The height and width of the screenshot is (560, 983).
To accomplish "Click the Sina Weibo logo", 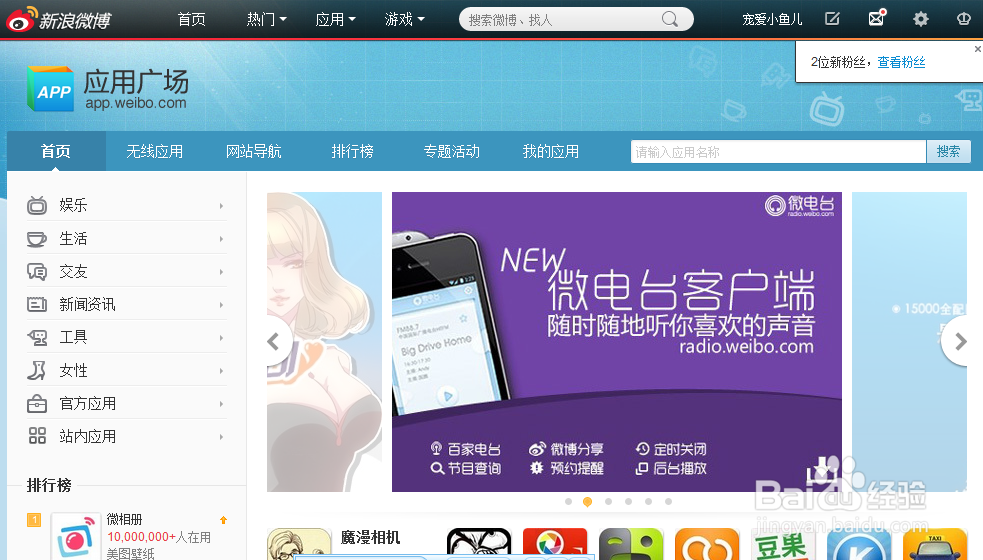I will click(58, 19).
